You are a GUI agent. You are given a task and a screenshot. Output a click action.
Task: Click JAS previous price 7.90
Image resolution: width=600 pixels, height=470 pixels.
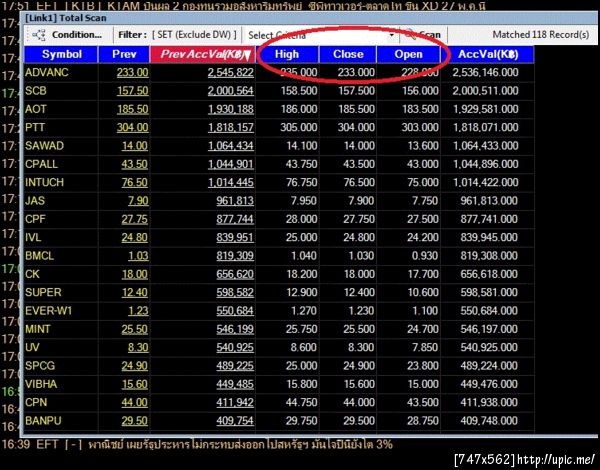click(x=138, y=201)
